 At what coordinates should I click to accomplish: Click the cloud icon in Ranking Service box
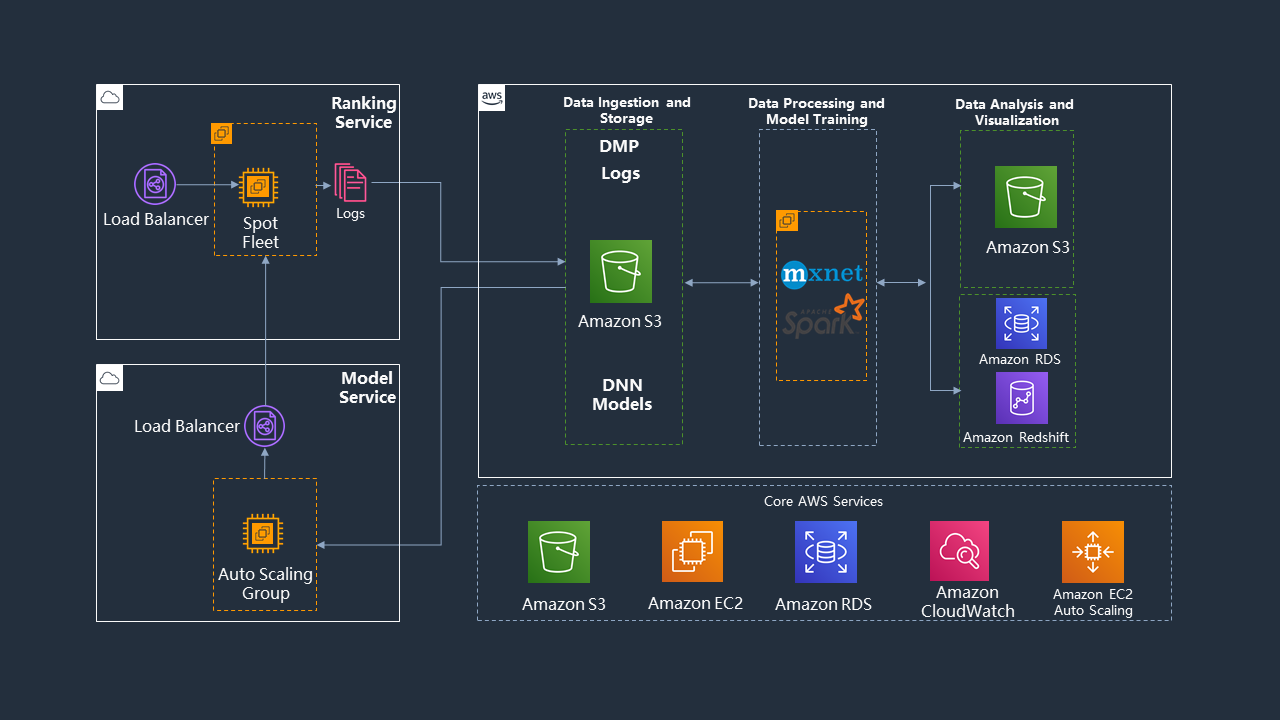(110, 97)
